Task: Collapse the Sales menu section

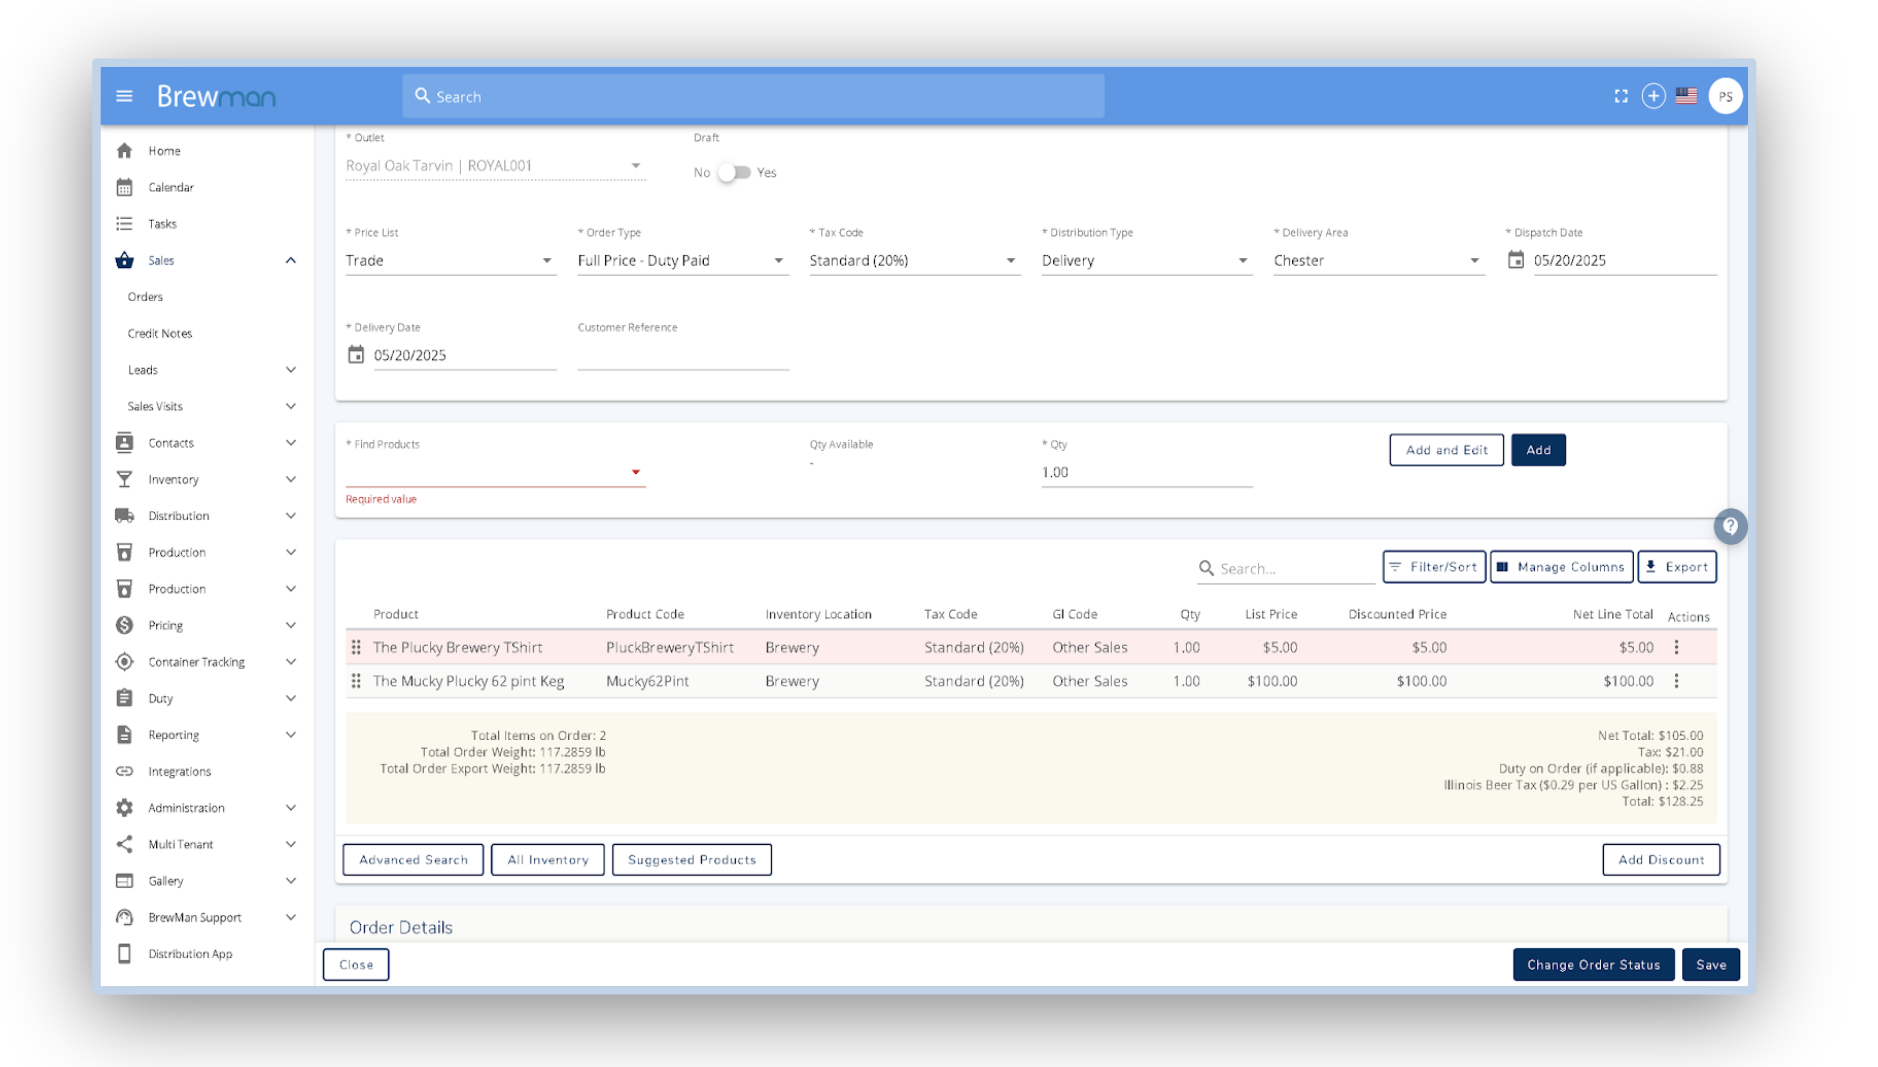Action: 290,260
